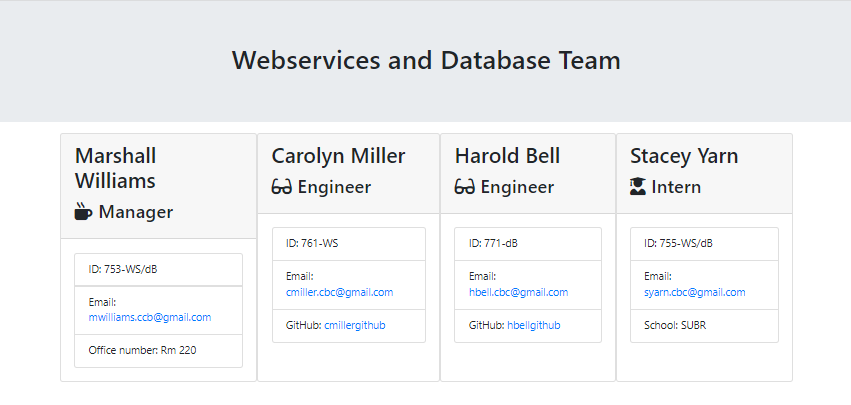The width and height of the screenshot is (851, 405).
Task: Click the Manager role label
Action: pyautogui.click(x=136, y=212)
